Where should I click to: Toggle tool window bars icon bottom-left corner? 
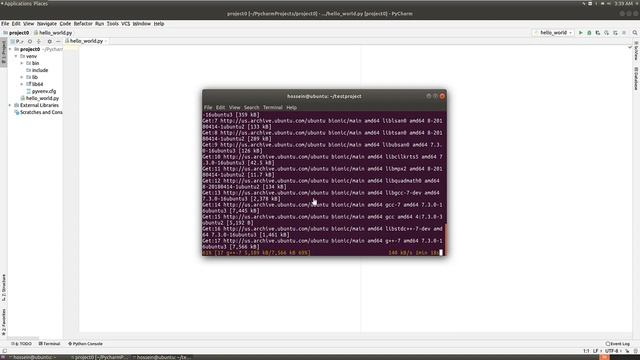(x=4, y=351)
